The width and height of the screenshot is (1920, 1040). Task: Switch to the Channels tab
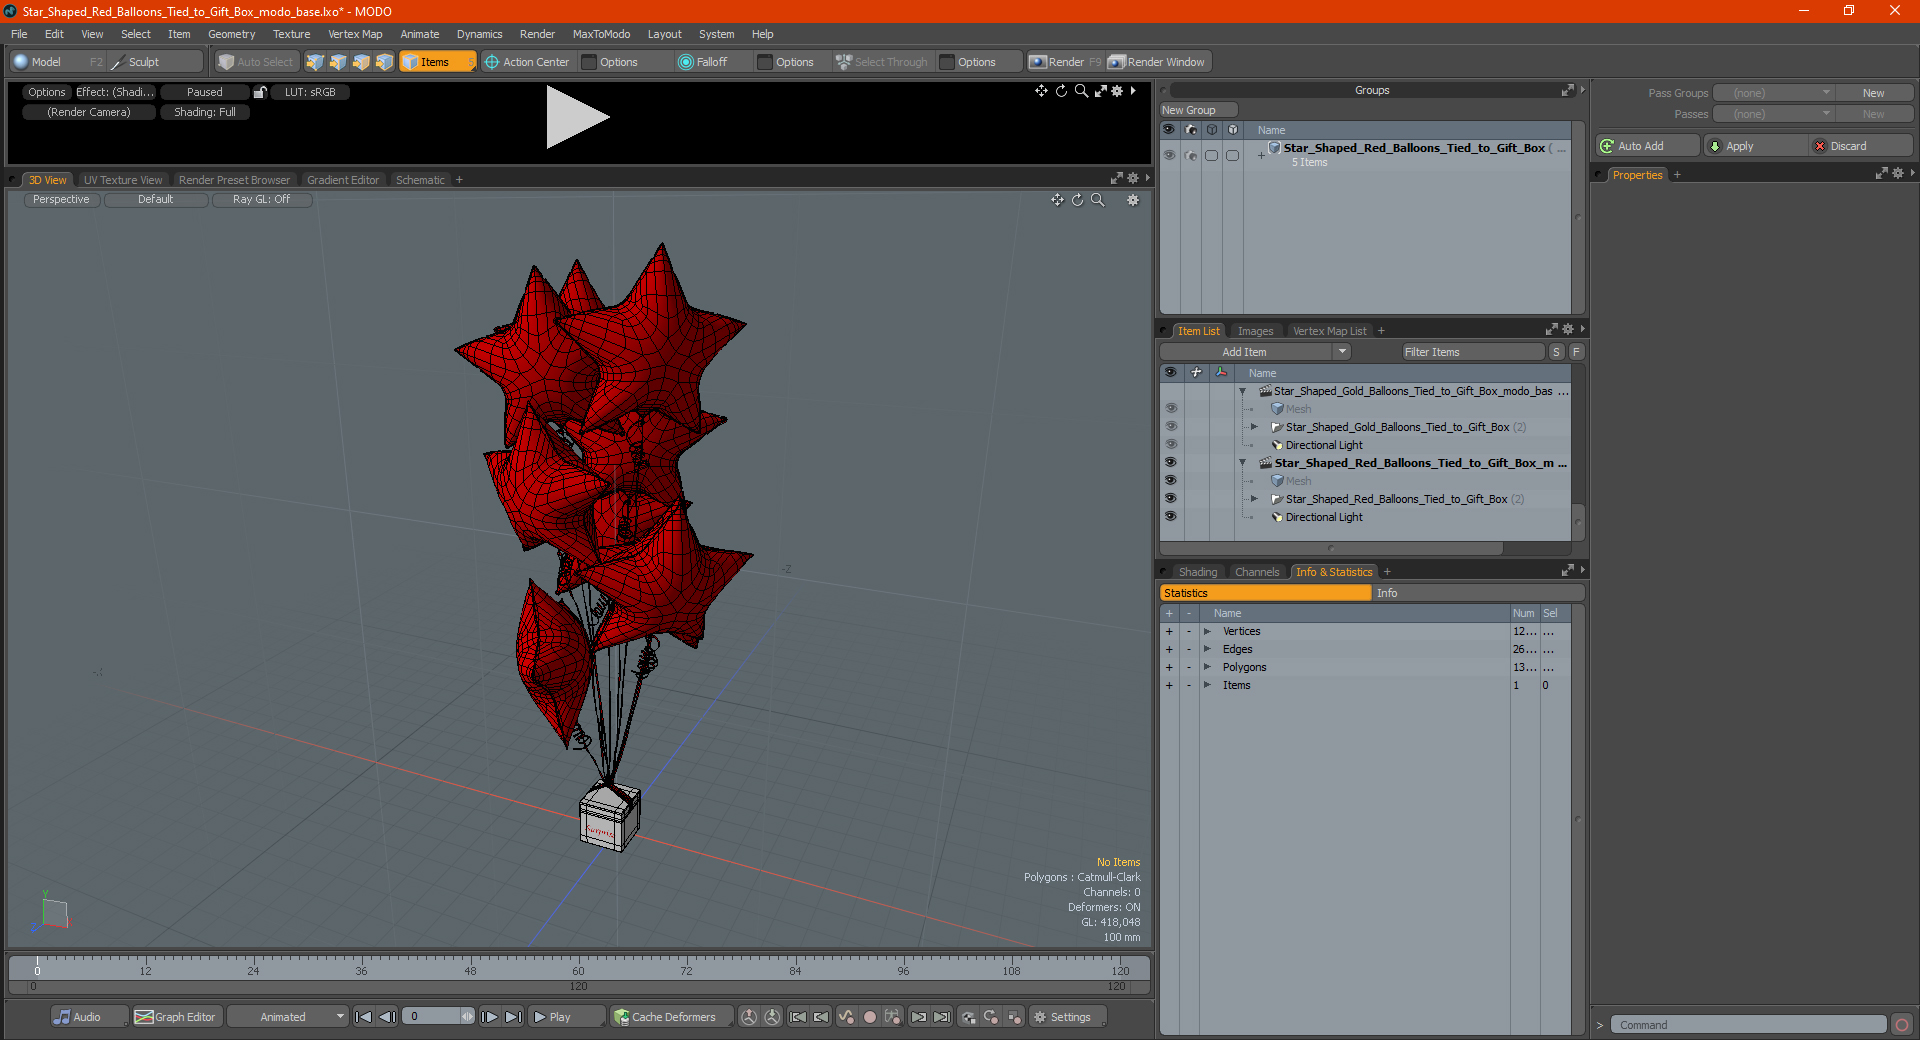click(x=1257, y=572)
